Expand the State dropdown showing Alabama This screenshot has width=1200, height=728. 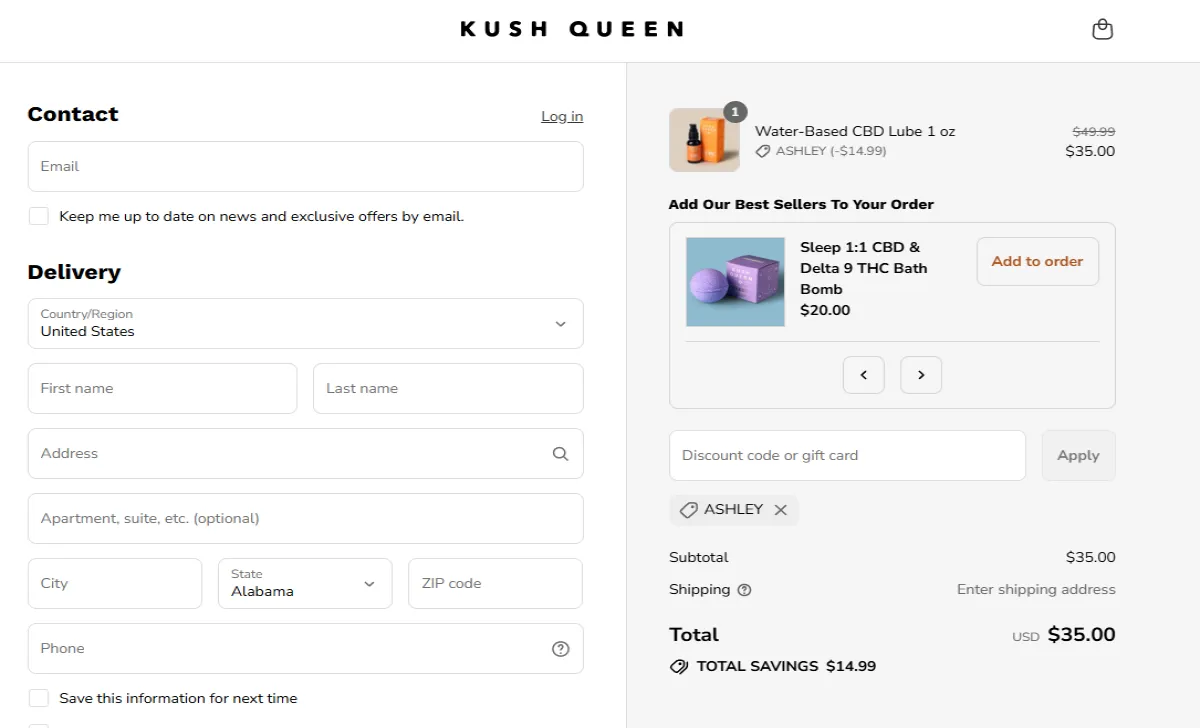click(305, 583)
